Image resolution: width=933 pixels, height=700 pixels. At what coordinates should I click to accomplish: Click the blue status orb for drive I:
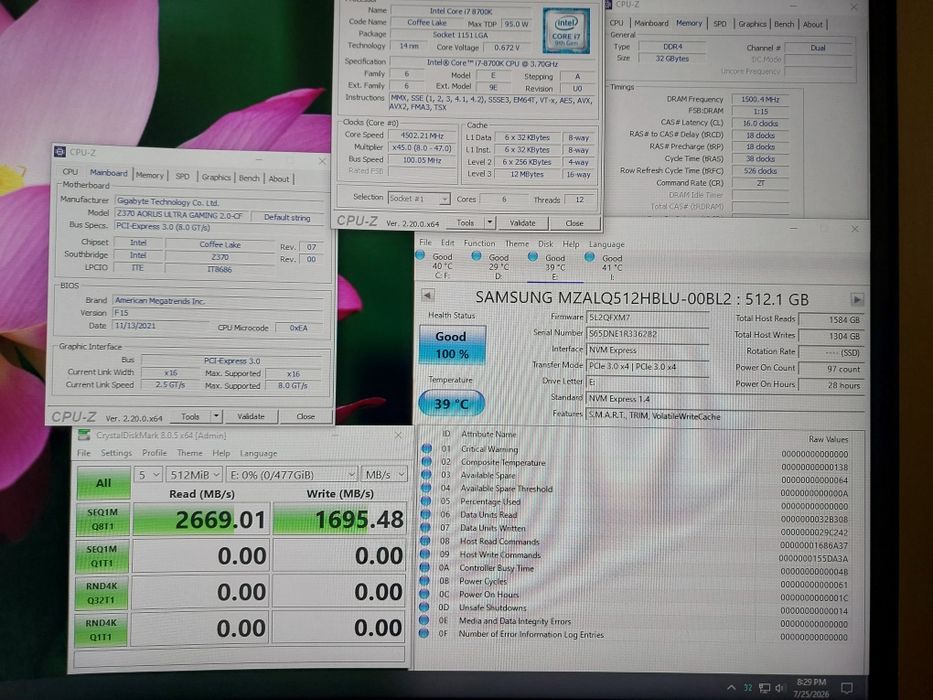click(x=589, y=257)
